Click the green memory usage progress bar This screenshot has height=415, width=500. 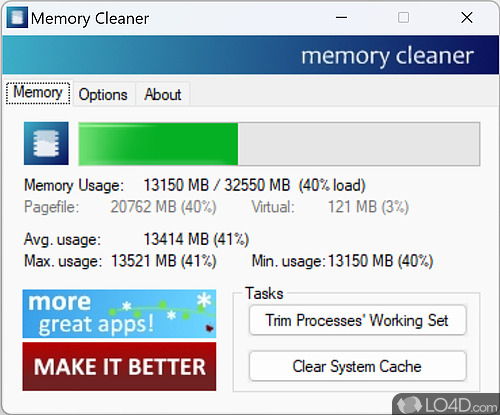[x=279, y=144]
